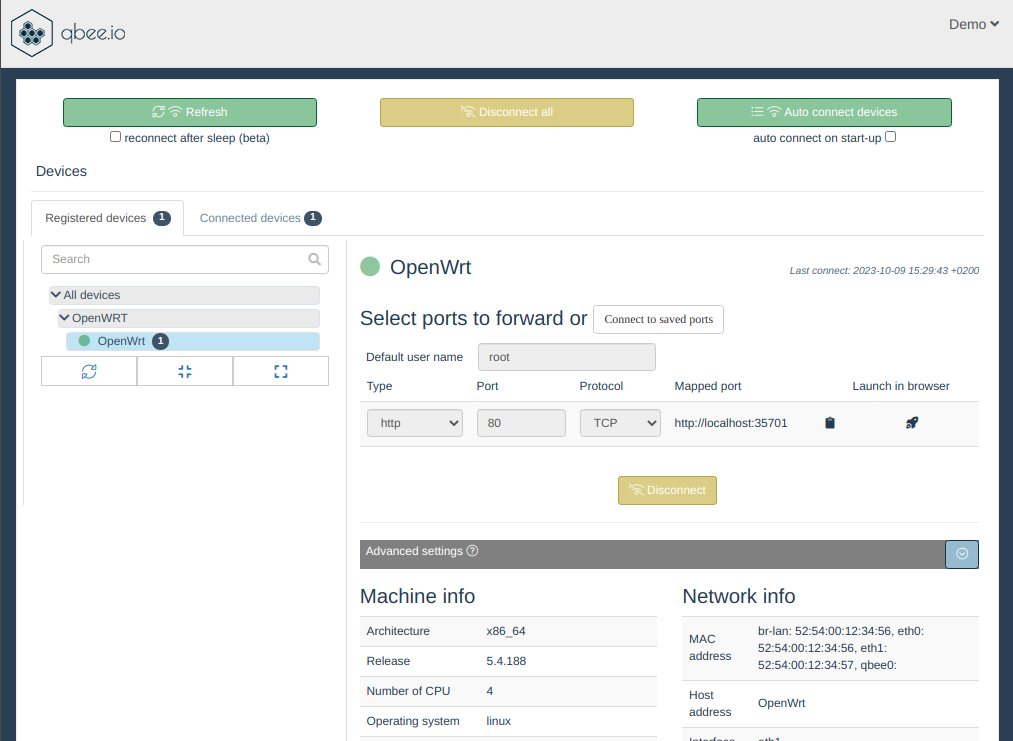Launch the forwarded port in browser

pos(911,422)
